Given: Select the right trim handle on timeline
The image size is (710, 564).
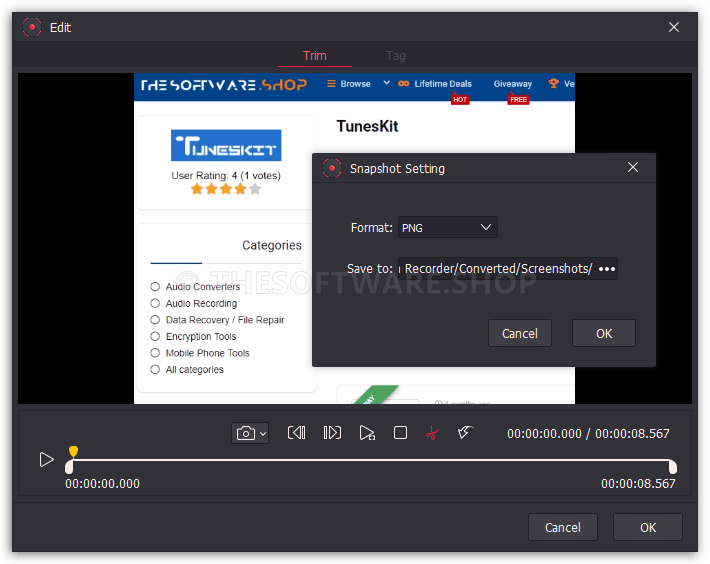Looking at the screenshot, I should click(x=673, y=466).
